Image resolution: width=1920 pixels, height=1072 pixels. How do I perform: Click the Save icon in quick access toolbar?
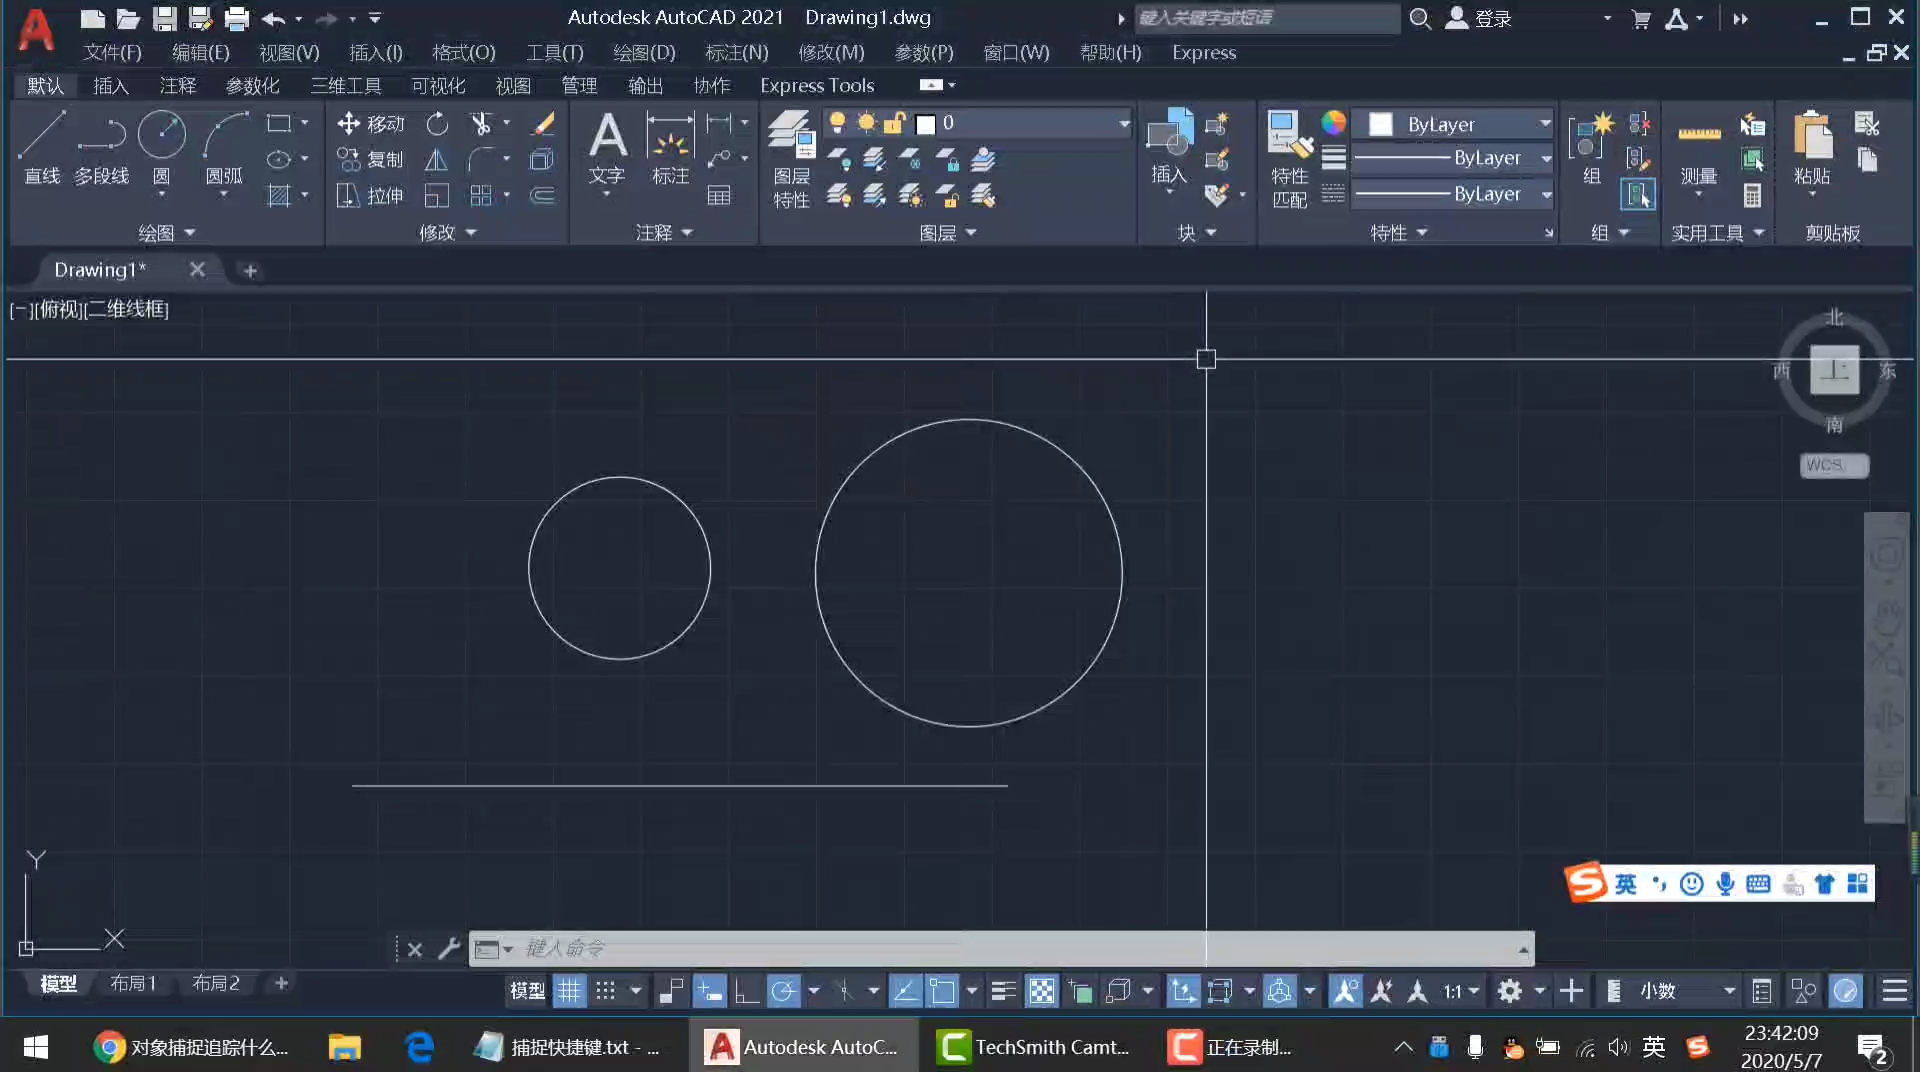tap(164, 18)
